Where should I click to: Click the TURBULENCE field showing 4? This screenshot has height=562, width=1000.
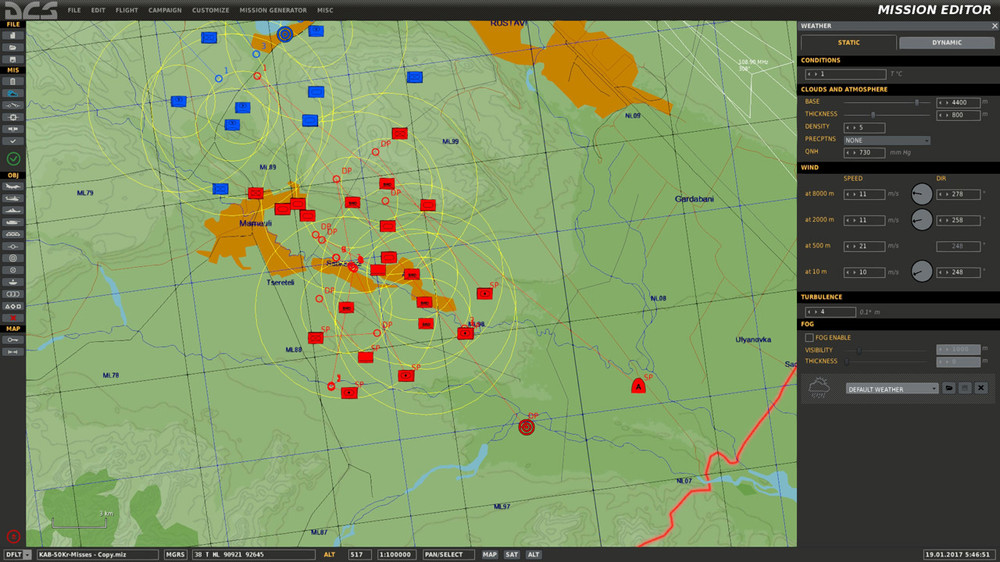(830, 312)
